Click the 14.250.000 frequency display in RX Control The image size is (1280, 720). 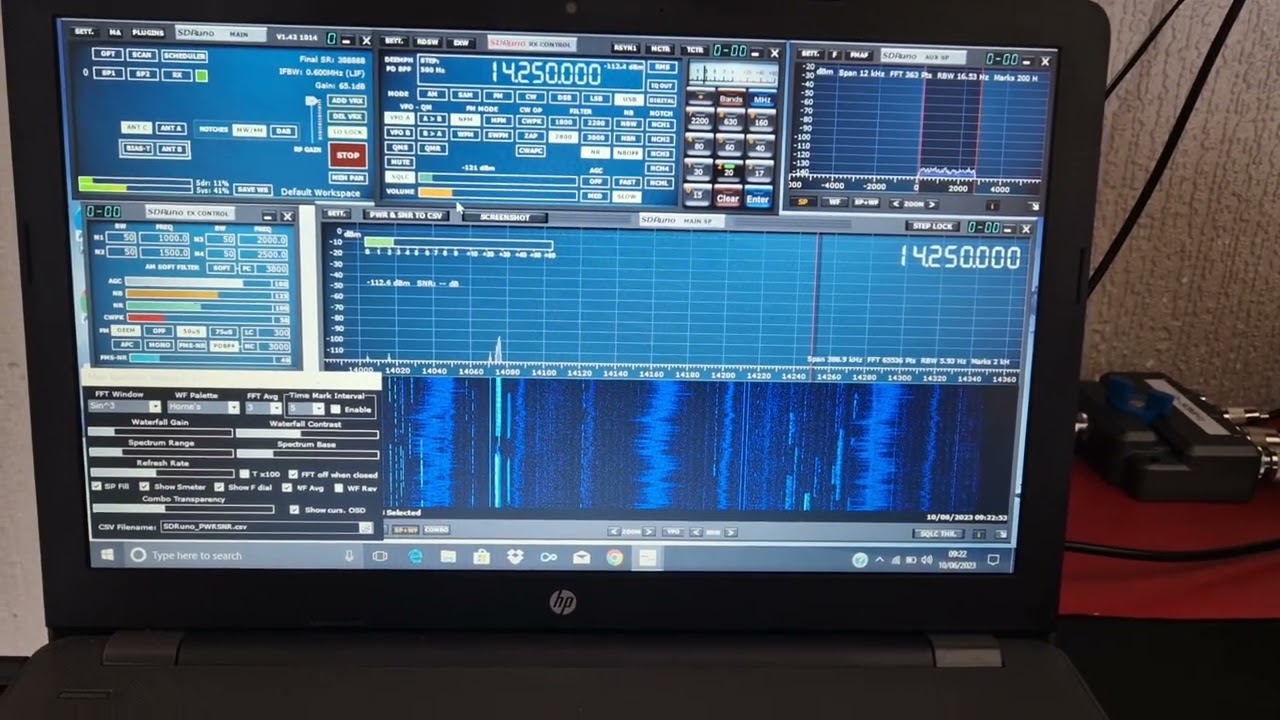(x=546, y=71)
